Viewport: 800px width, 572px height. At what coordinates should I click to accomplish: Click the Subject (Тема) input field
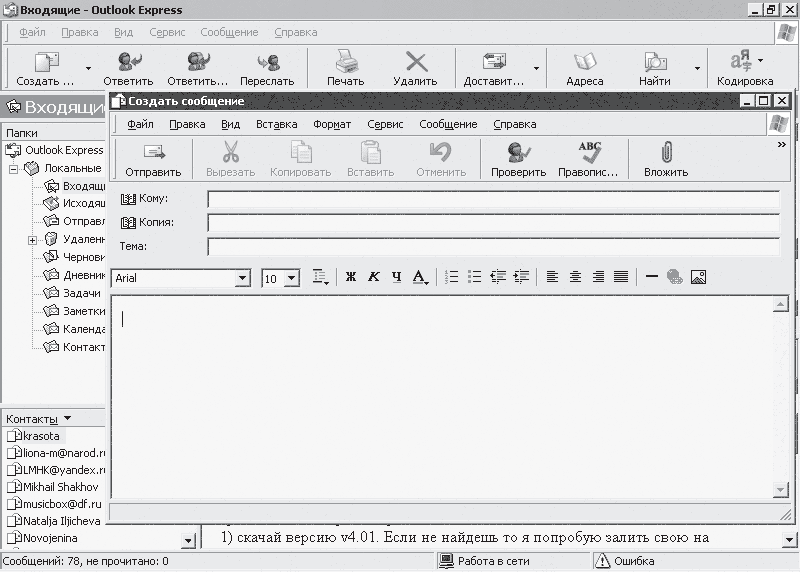493,246
